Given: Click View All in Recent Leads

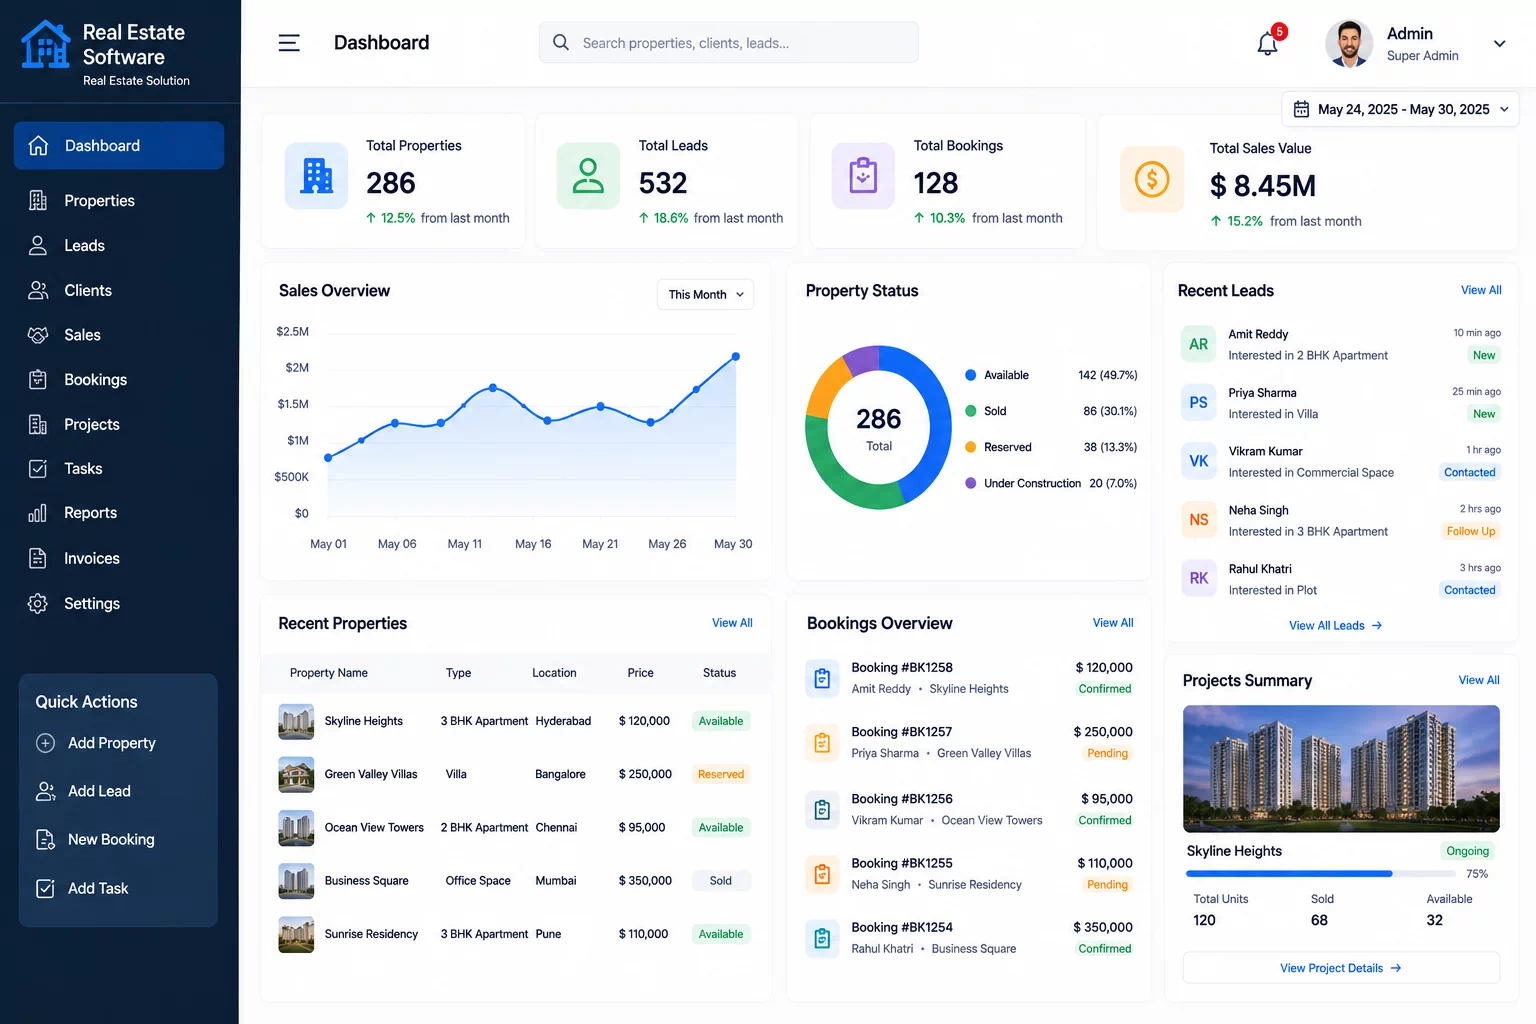Looking at the screenshot, I should [x=1481, y=290].
